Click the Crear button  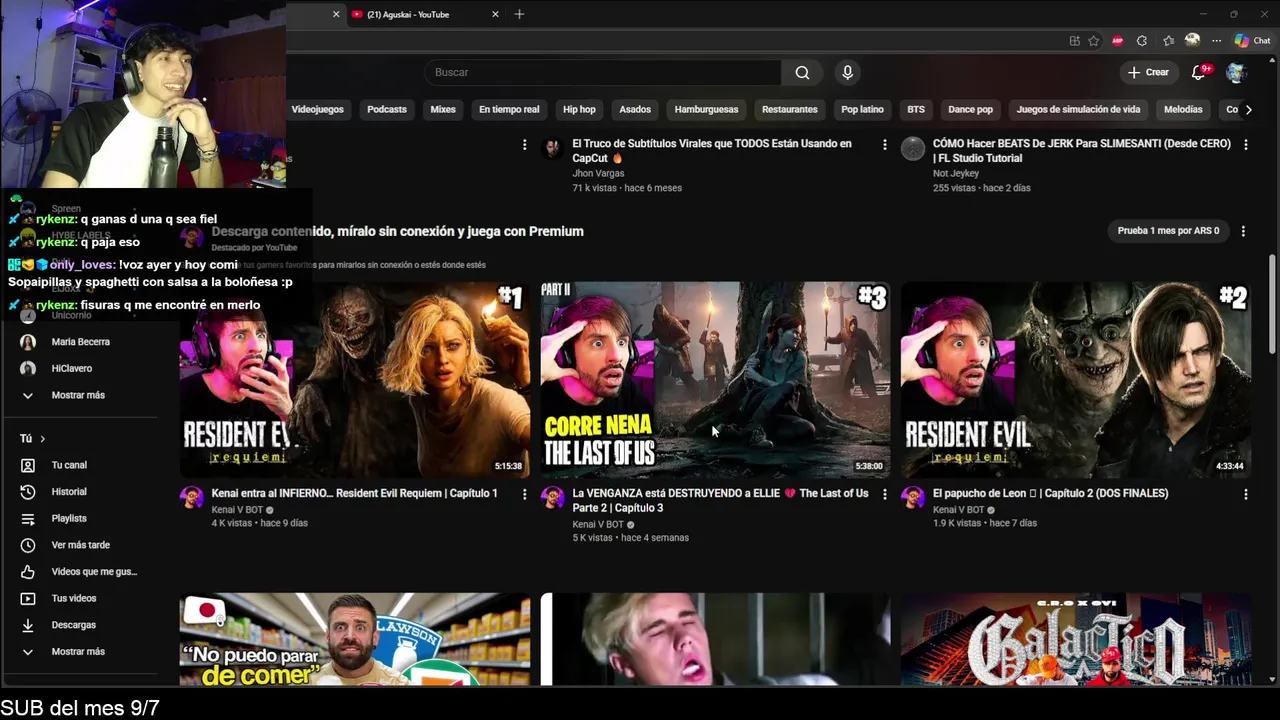tap(1148, 72)
